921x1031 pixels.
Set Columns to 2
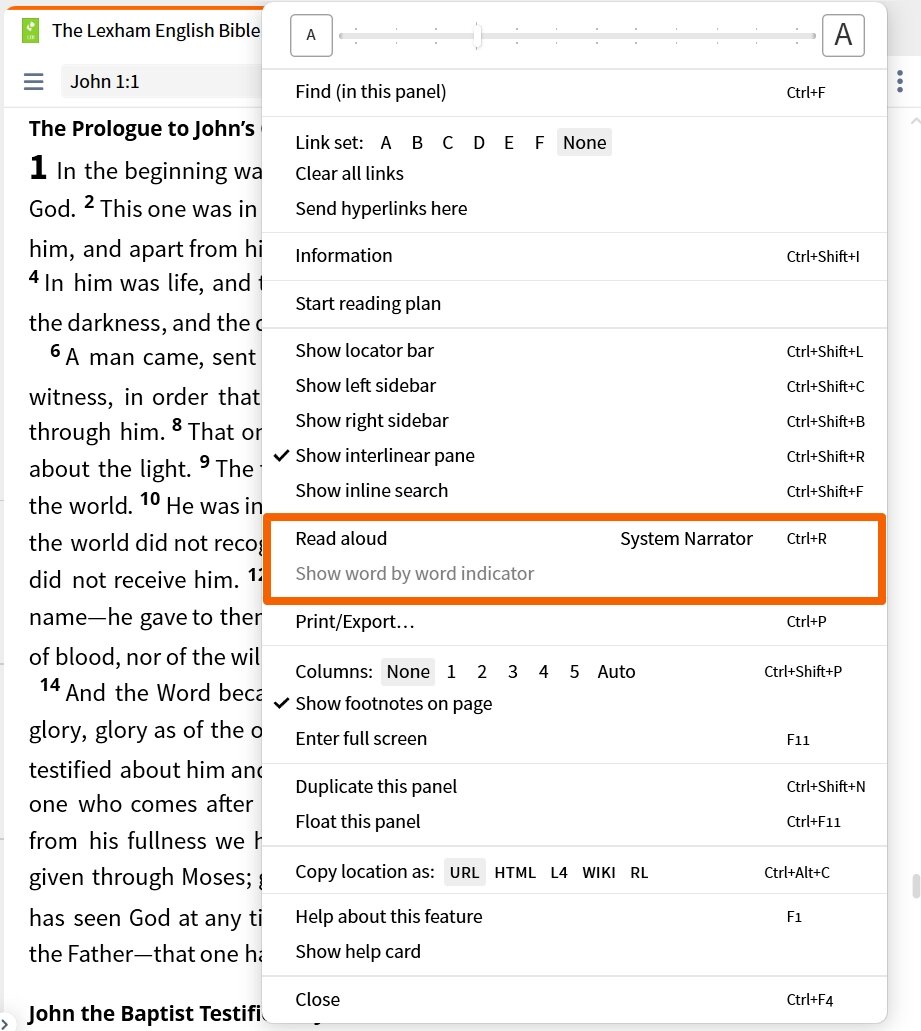(482, 671)
